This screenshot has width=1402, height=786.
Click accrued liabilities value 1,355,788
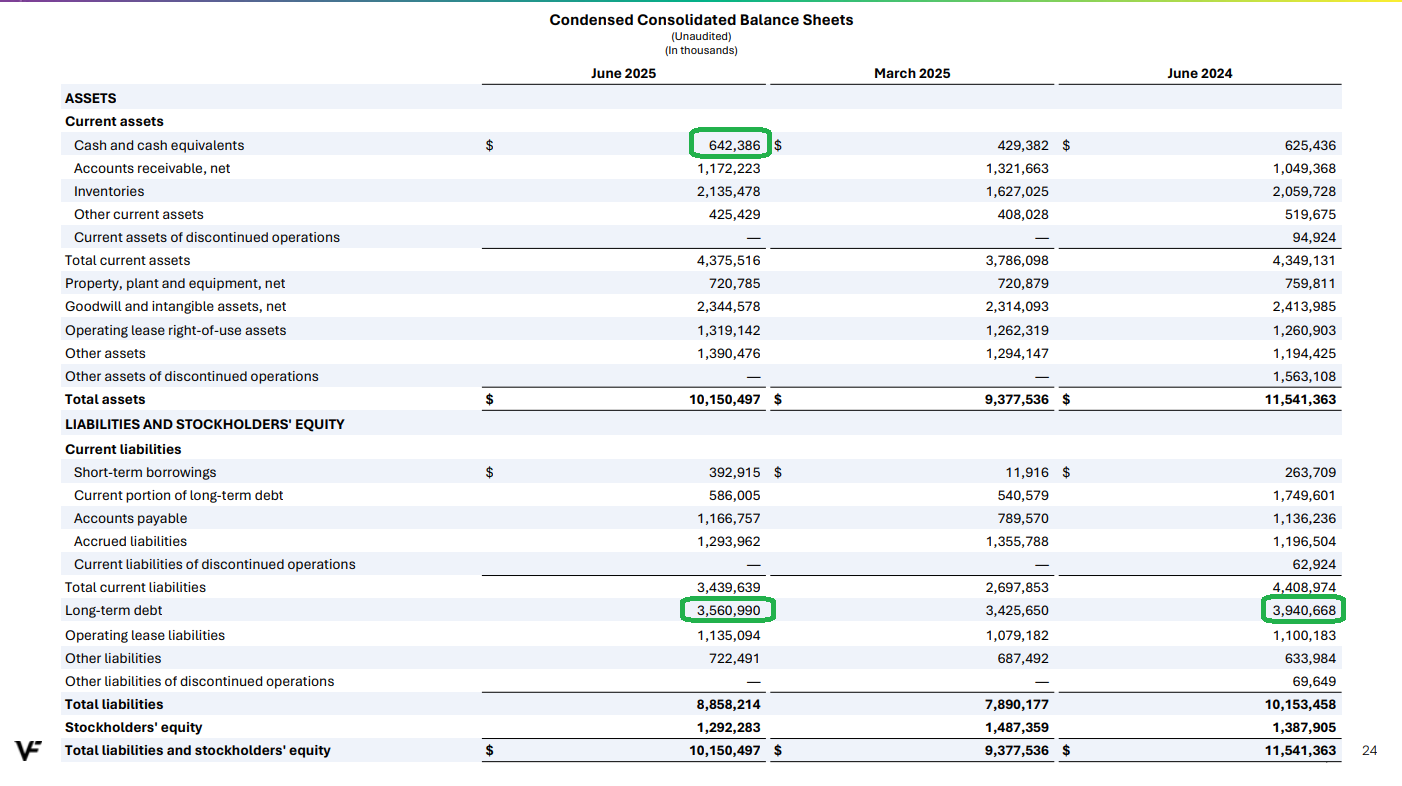click(x=1017, y=541)
